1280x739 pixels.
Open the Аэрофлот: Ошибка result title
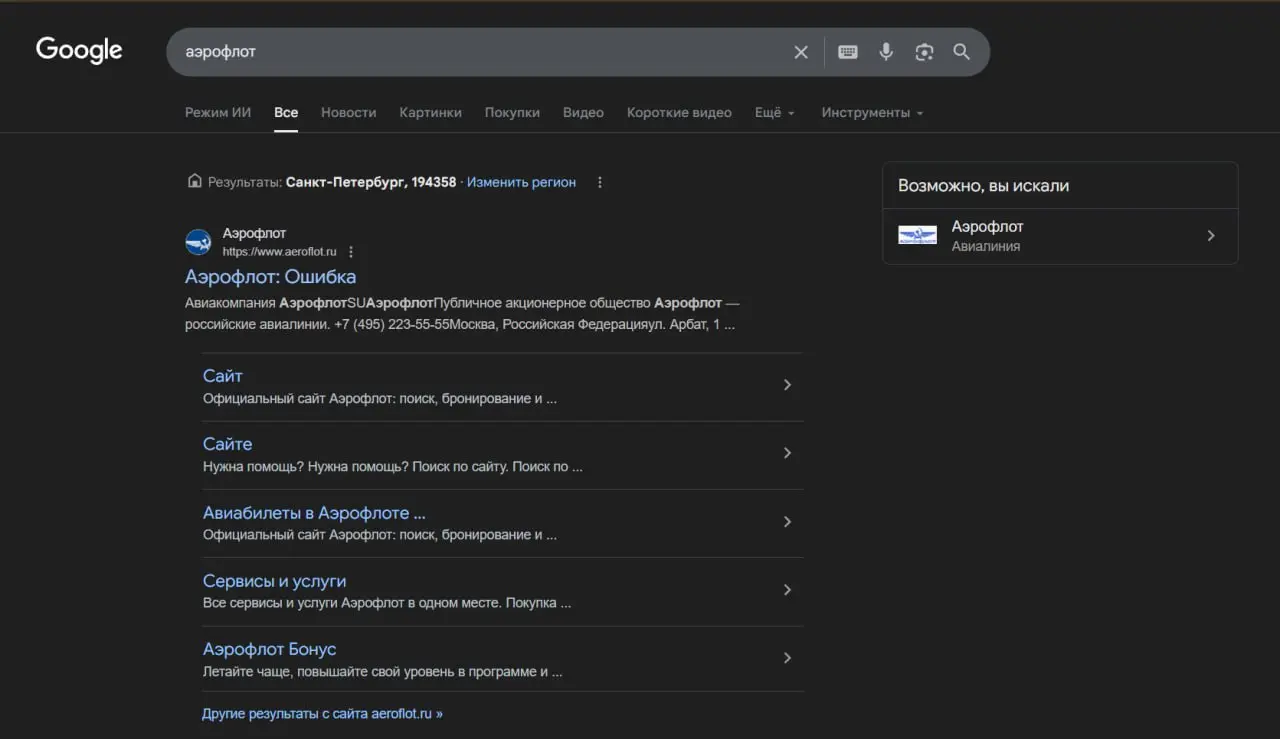click(x=270, y=277)
